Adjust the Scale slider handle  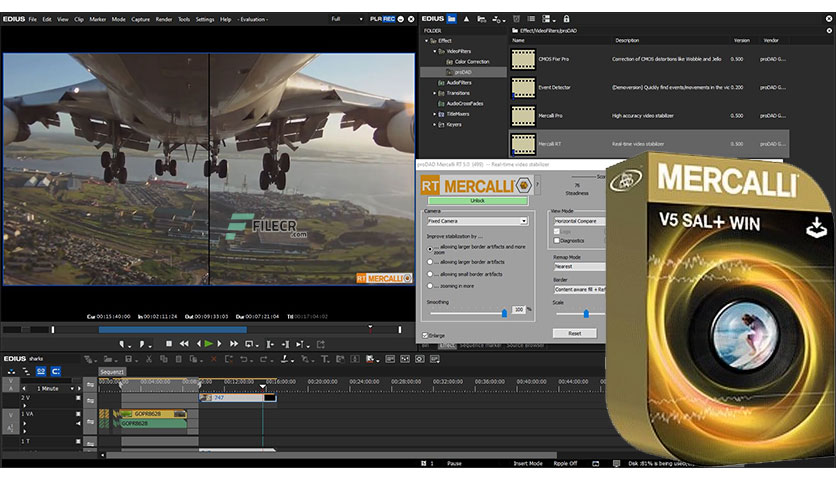pyautogui.click(x=586, y=313)
